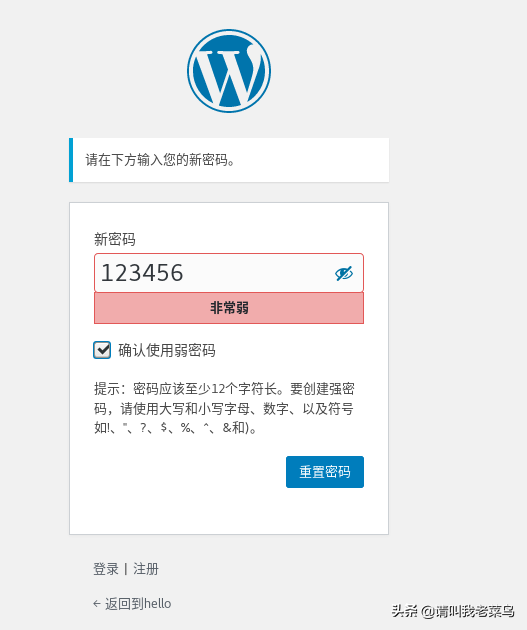527x630 pixels.
Task: Click the blue left border of notice box
Action: coord(71,160)
